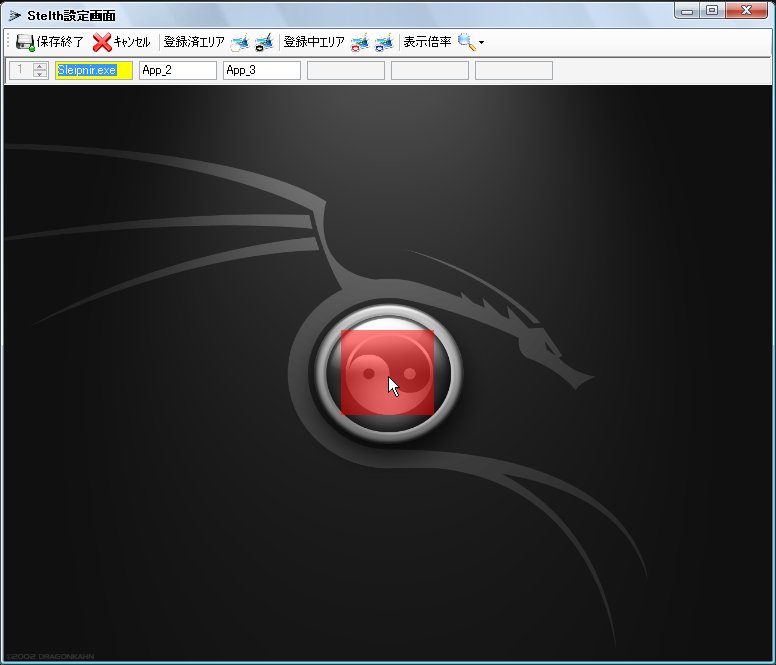Decrease the number spinner value
This screenshot has width=776, height=665.
coord(40,74)
